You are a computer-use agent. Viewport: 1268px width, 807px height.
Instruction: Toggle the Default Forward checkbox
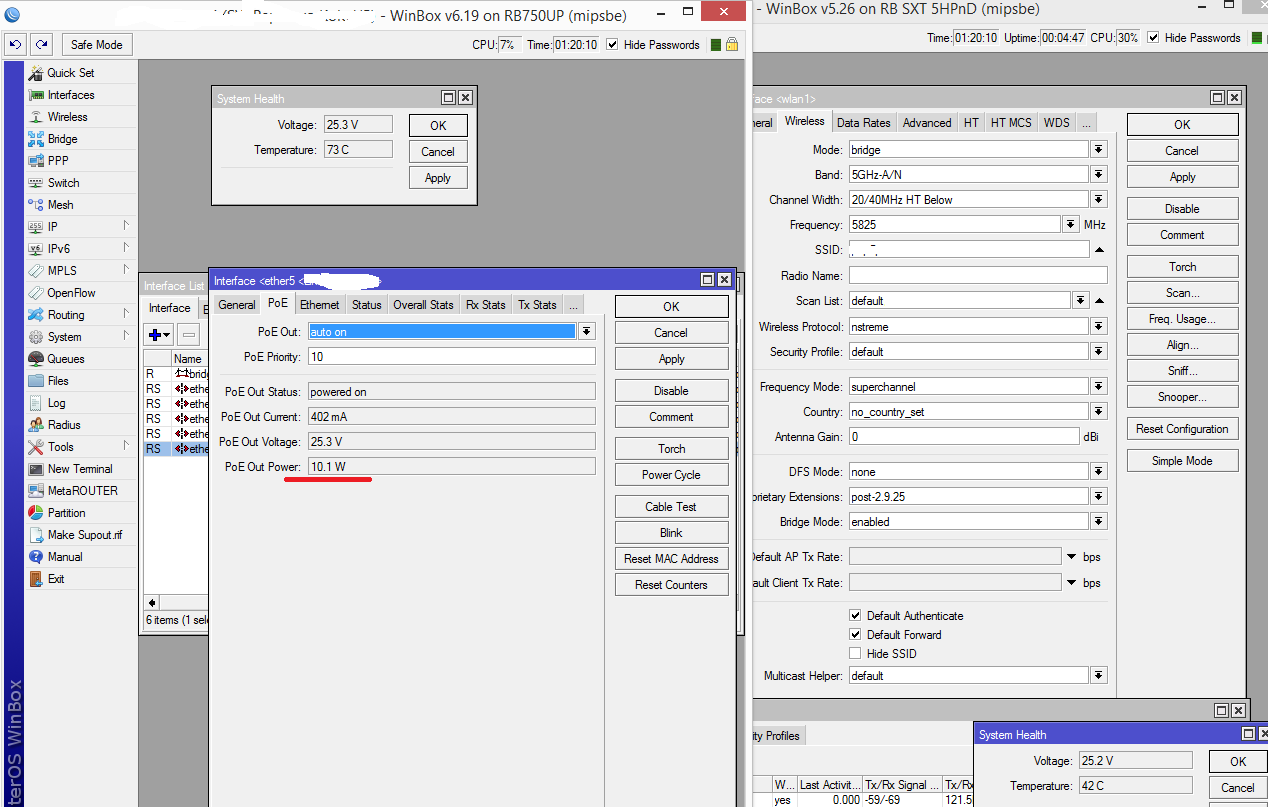pyautogui.click(x=855, y=635)
